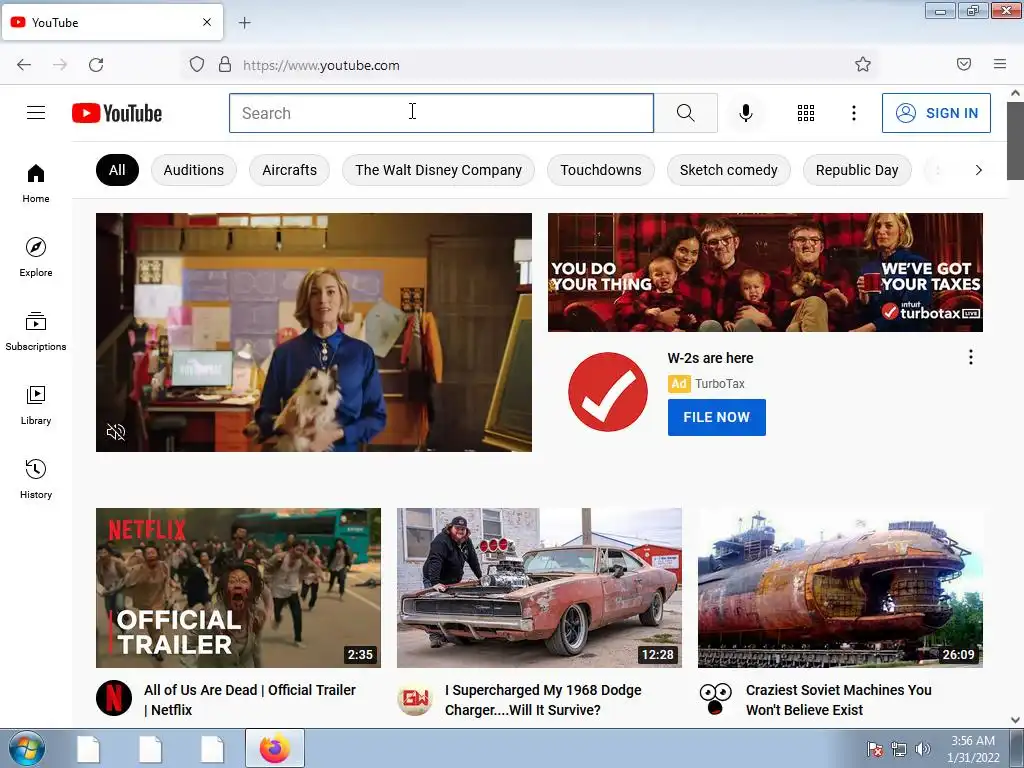
Task: Open the googly-eyes channel avatar
Action: pyautogui.click(x=716, y=698)
